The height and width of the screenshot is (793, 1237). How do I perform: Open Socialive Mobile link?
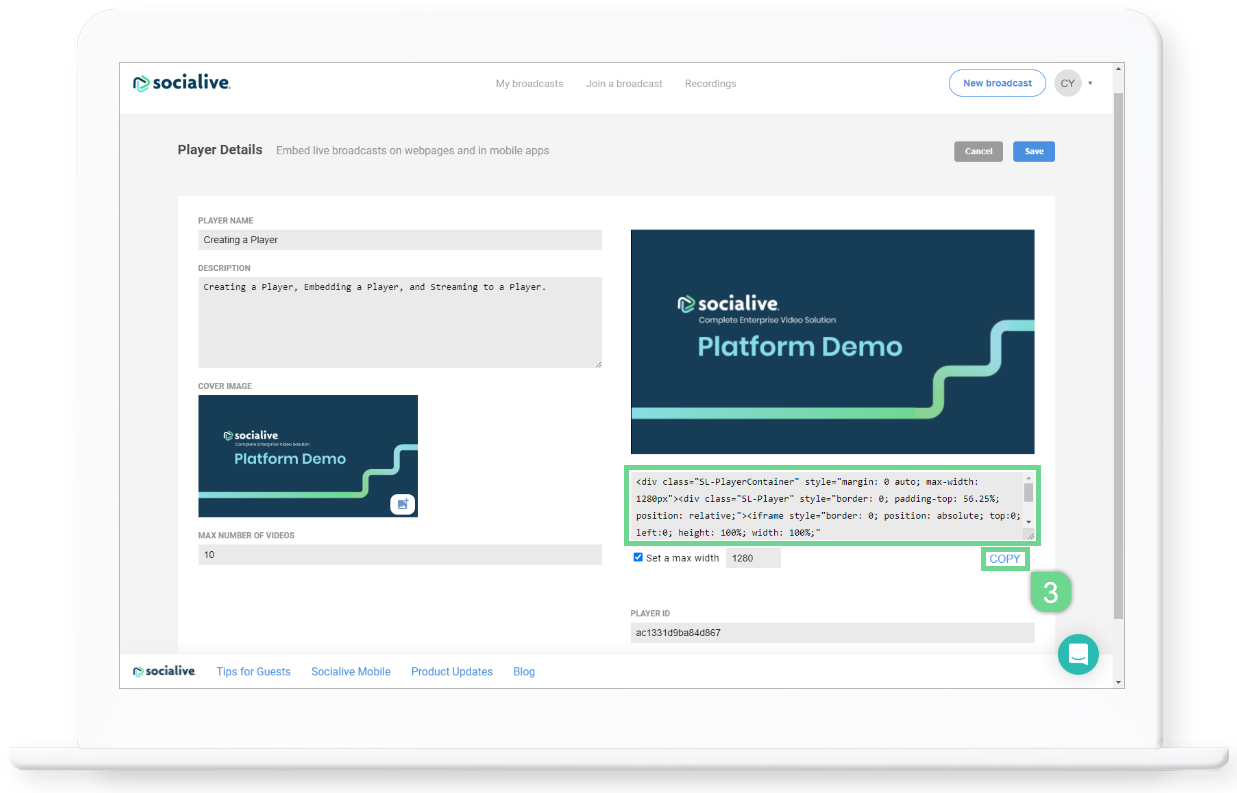point(351,671)
